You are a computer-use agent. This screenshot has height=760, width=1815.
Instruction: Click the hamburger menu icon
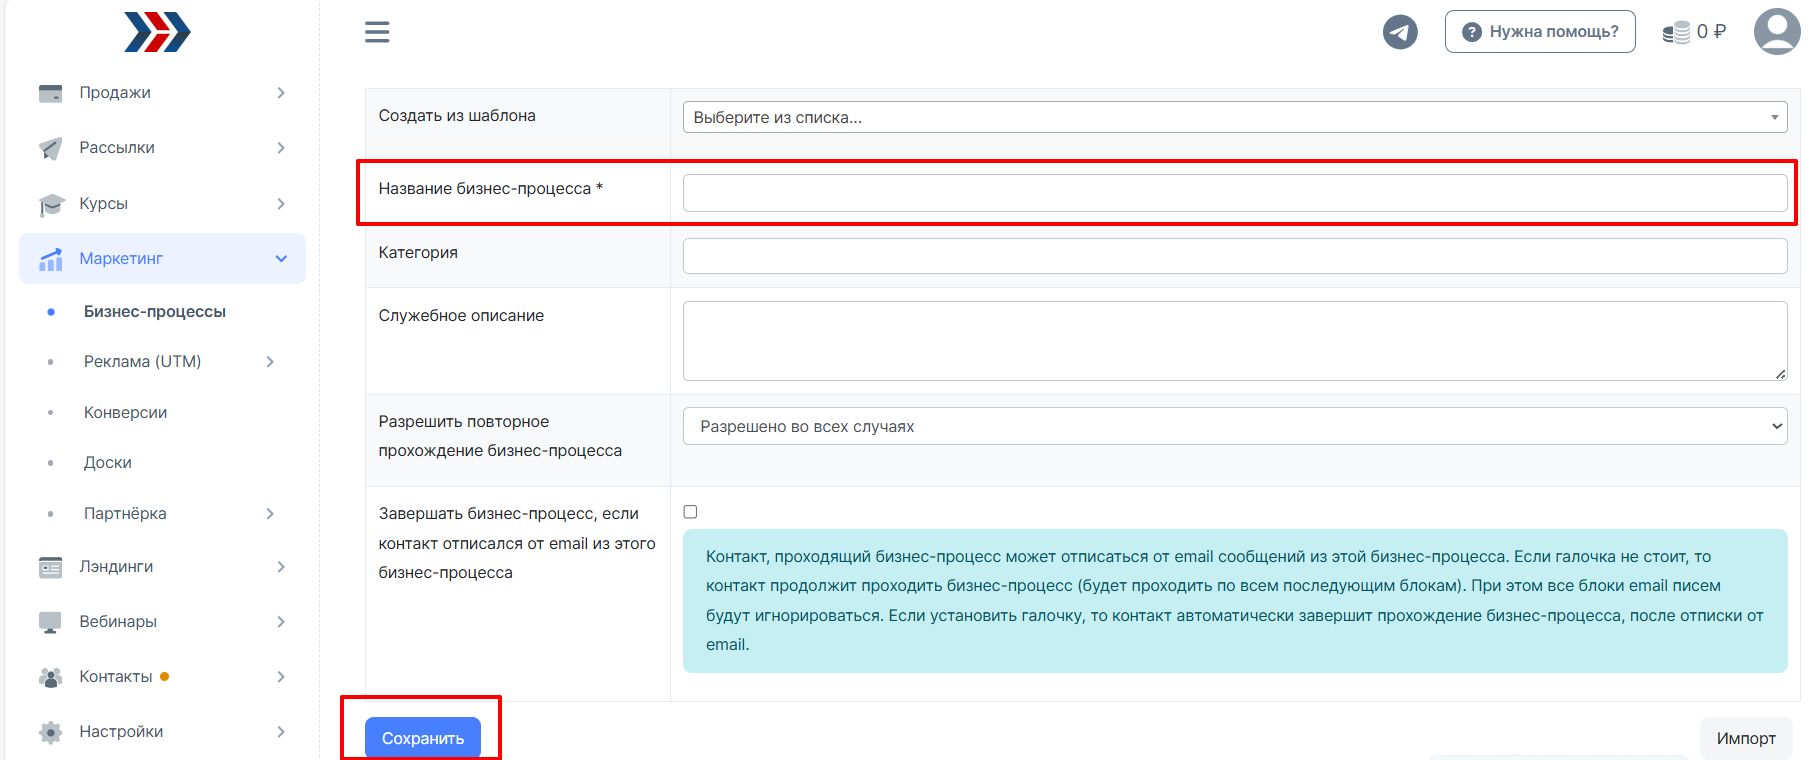pyautogui.click(x=377, y=32)
